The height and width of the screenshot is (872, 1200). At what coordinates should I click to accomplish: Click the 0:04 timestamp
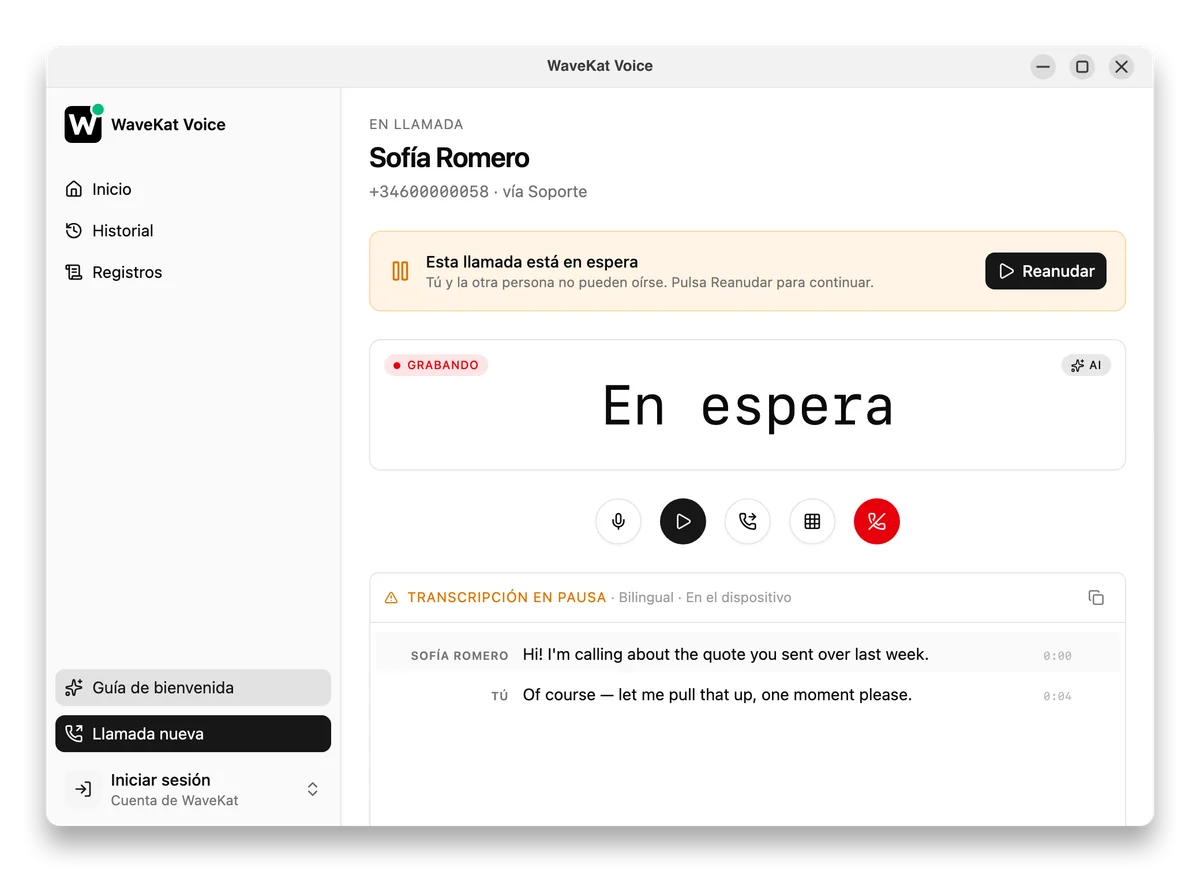(1057, 696)
